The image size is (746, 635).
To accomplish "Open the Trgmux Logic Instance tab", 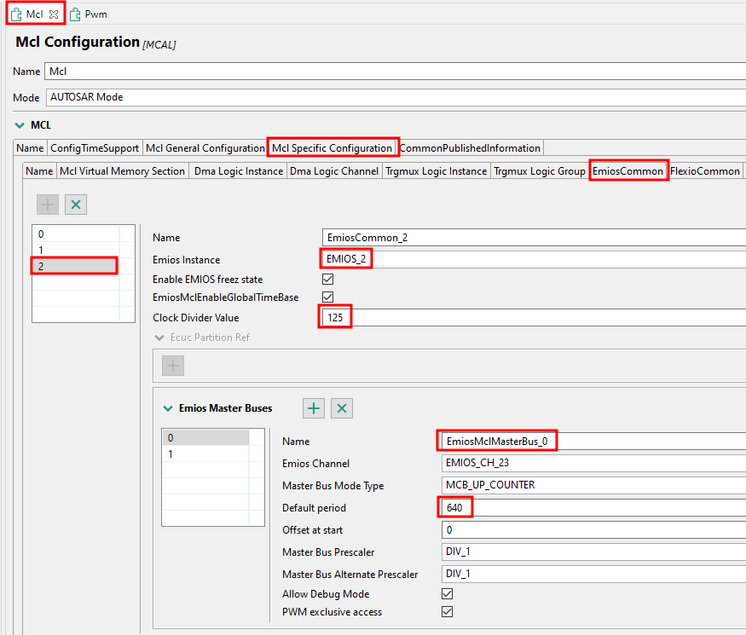I will [436, 171].
